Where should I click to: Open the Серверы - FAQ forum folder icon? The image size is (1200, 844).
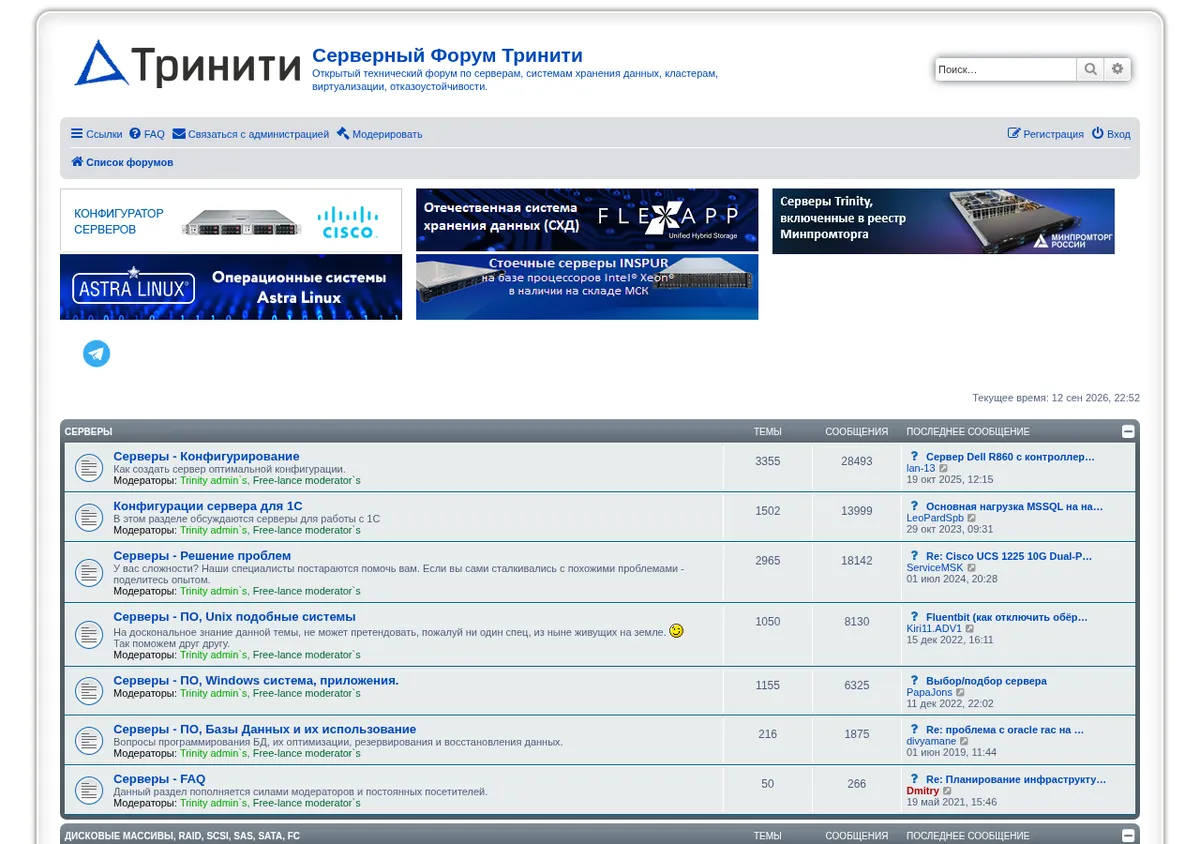click(x=89, y=789)
